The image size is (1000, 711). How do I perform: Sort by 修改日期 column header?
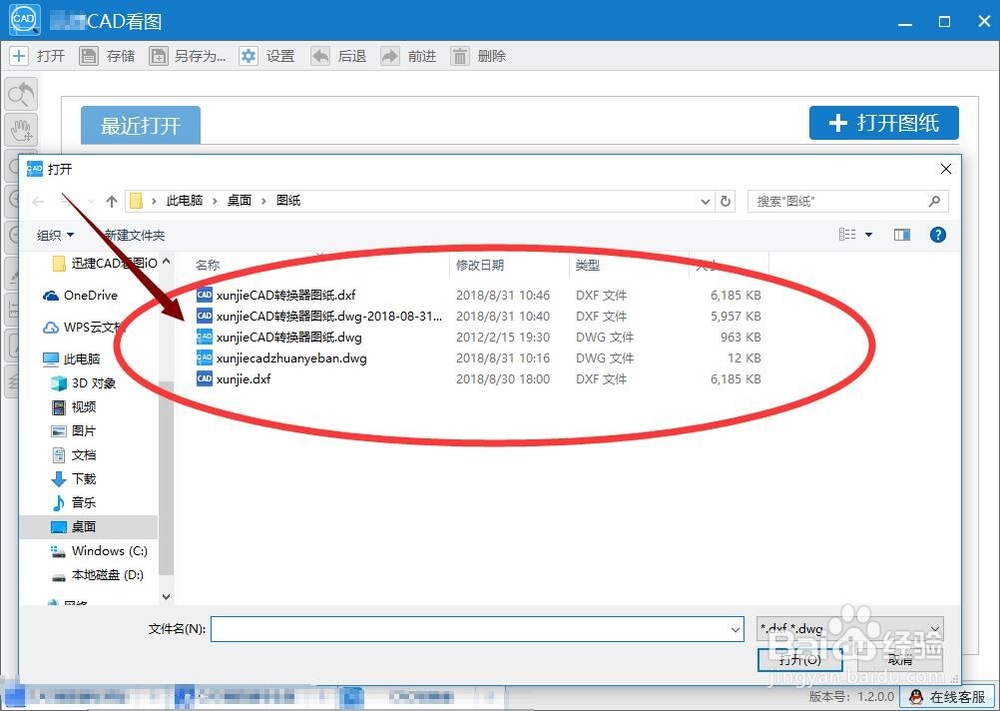(x=480, y=265)
